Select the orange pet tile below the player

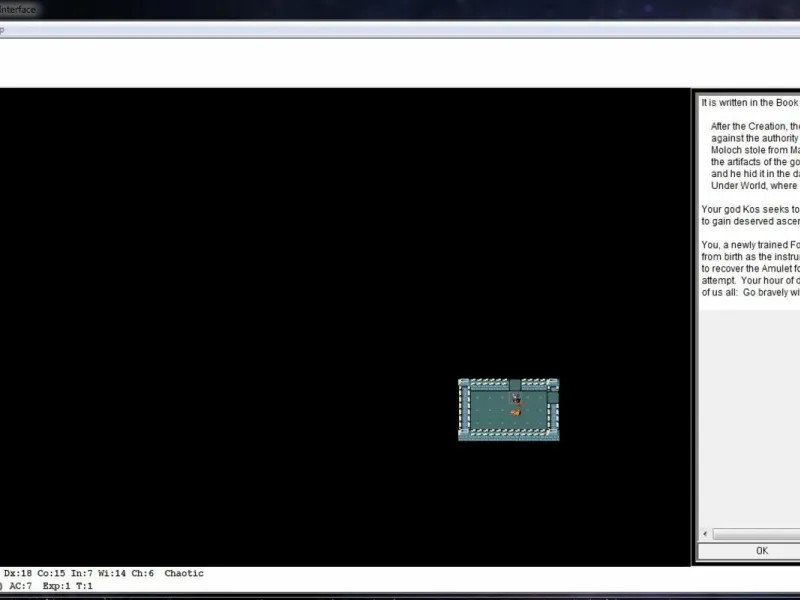pos(515,412)
